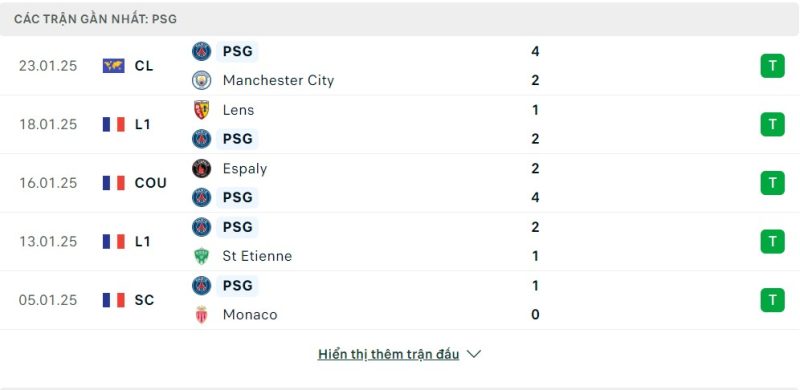
Task: Click the Manchester City club crest
Action: point(202,80)
